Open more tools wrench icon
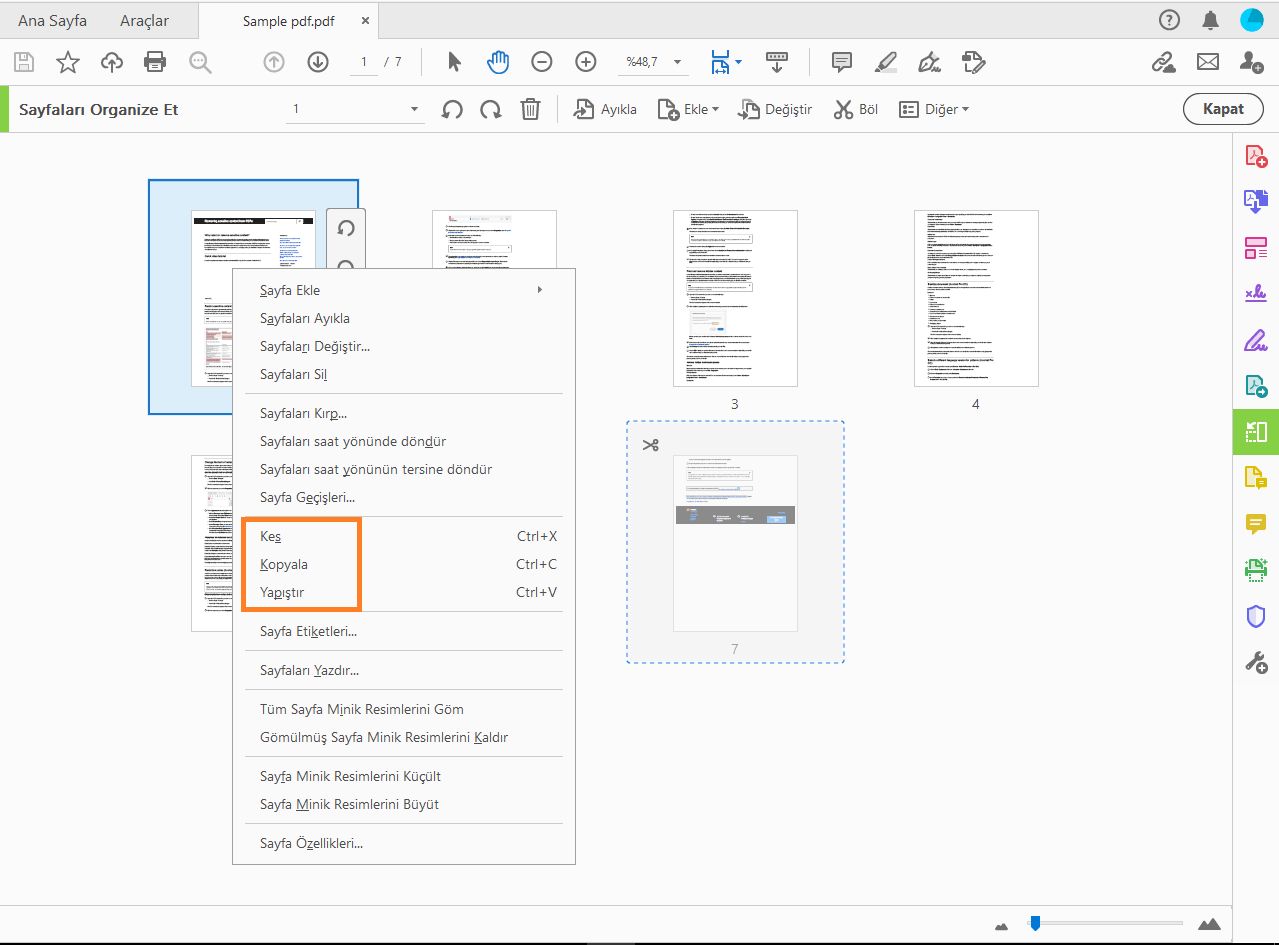This screenshot has height=945, width=1279. tap(1256, 662)
